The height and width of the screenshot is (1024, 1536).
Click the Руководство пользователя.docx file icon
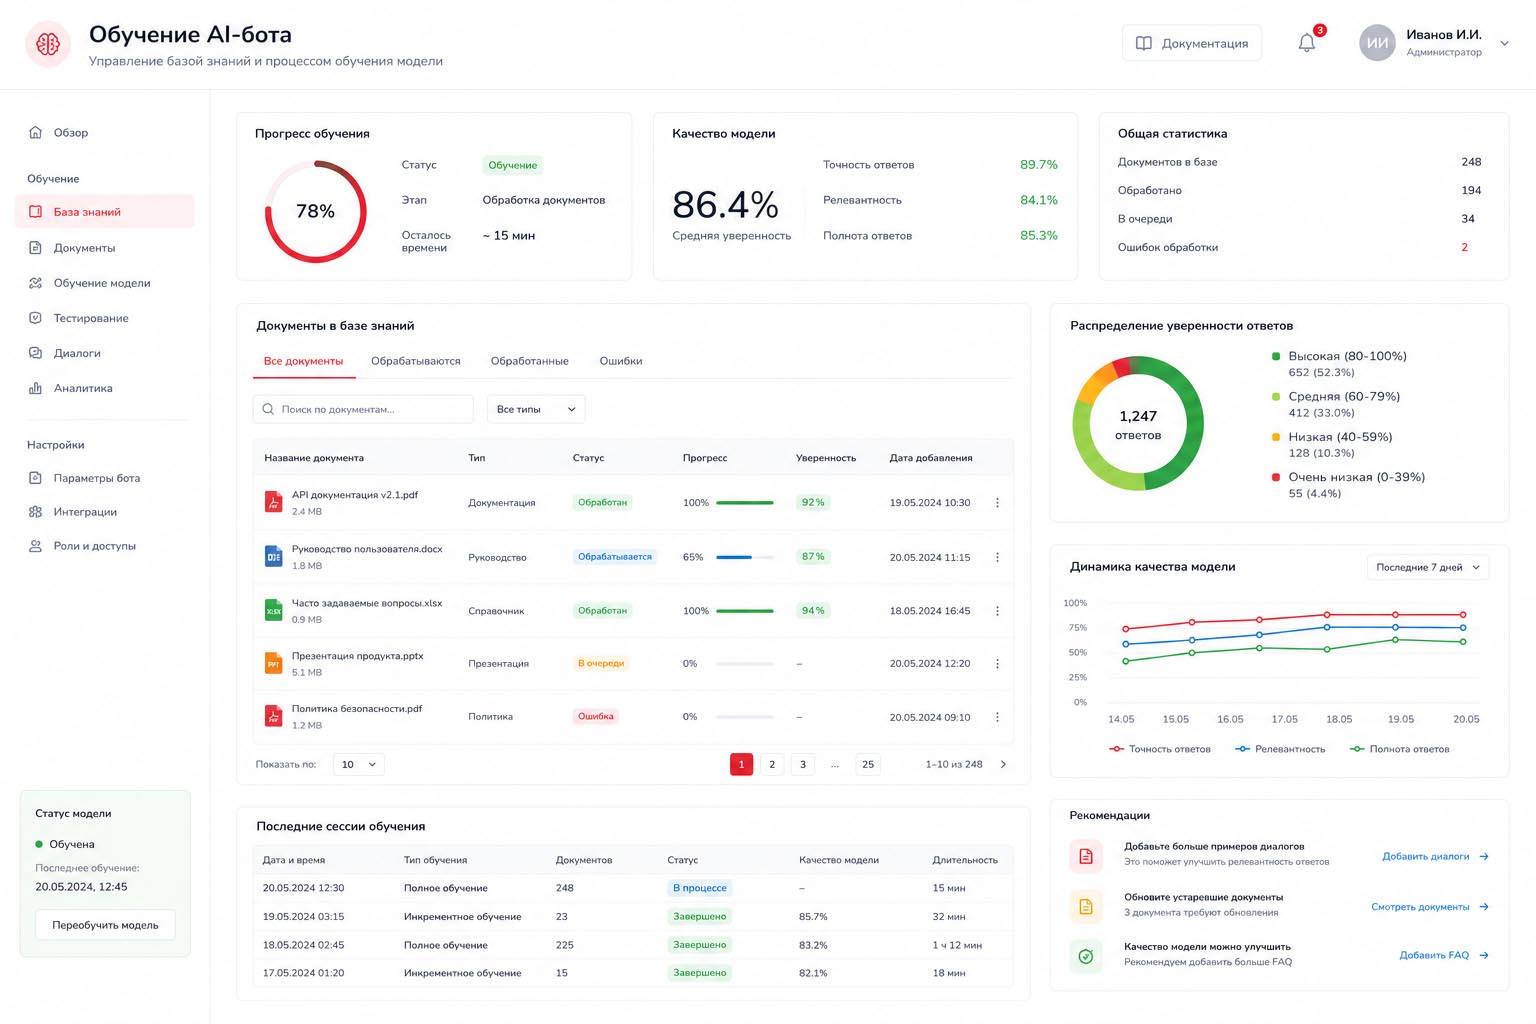click(273, 556)
